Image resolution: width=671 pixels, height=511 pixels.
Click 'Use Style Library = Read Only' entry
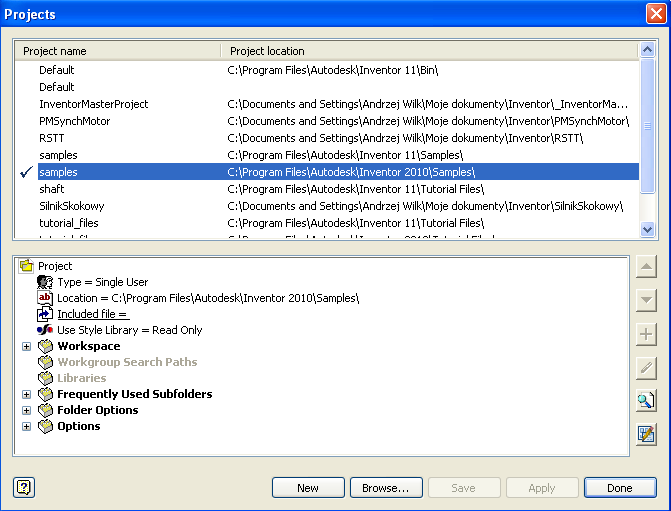[129, 330]
